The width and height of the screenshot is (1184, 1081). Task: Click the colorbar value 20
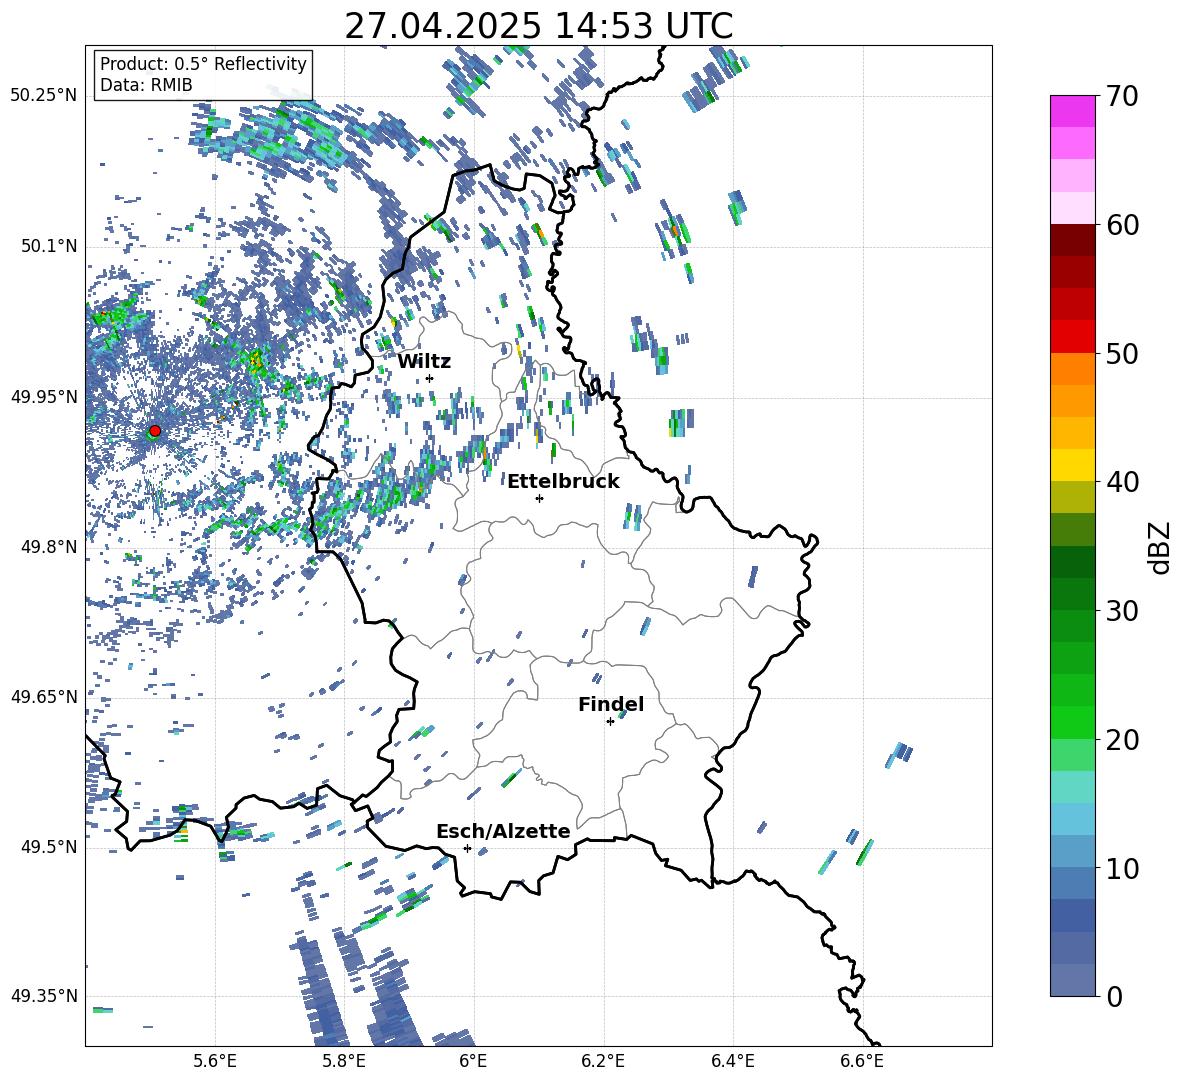tap(1122, 740)
